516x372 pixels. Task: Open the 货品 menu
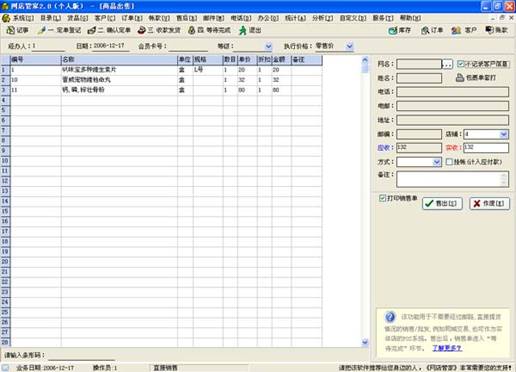coord(78,18)
